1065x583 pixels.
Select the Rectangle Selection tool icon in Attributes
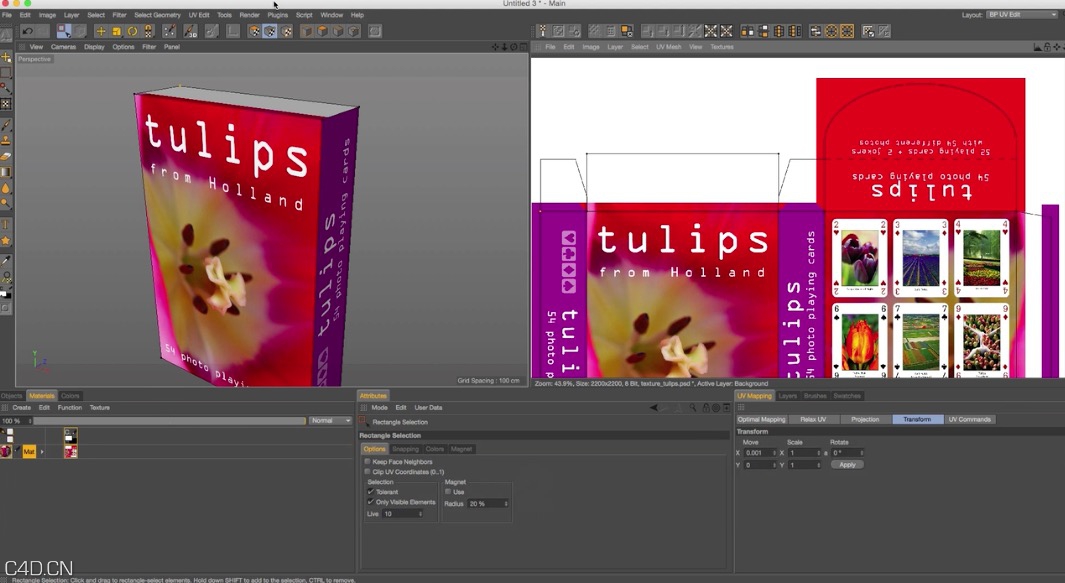click(363, 421)
